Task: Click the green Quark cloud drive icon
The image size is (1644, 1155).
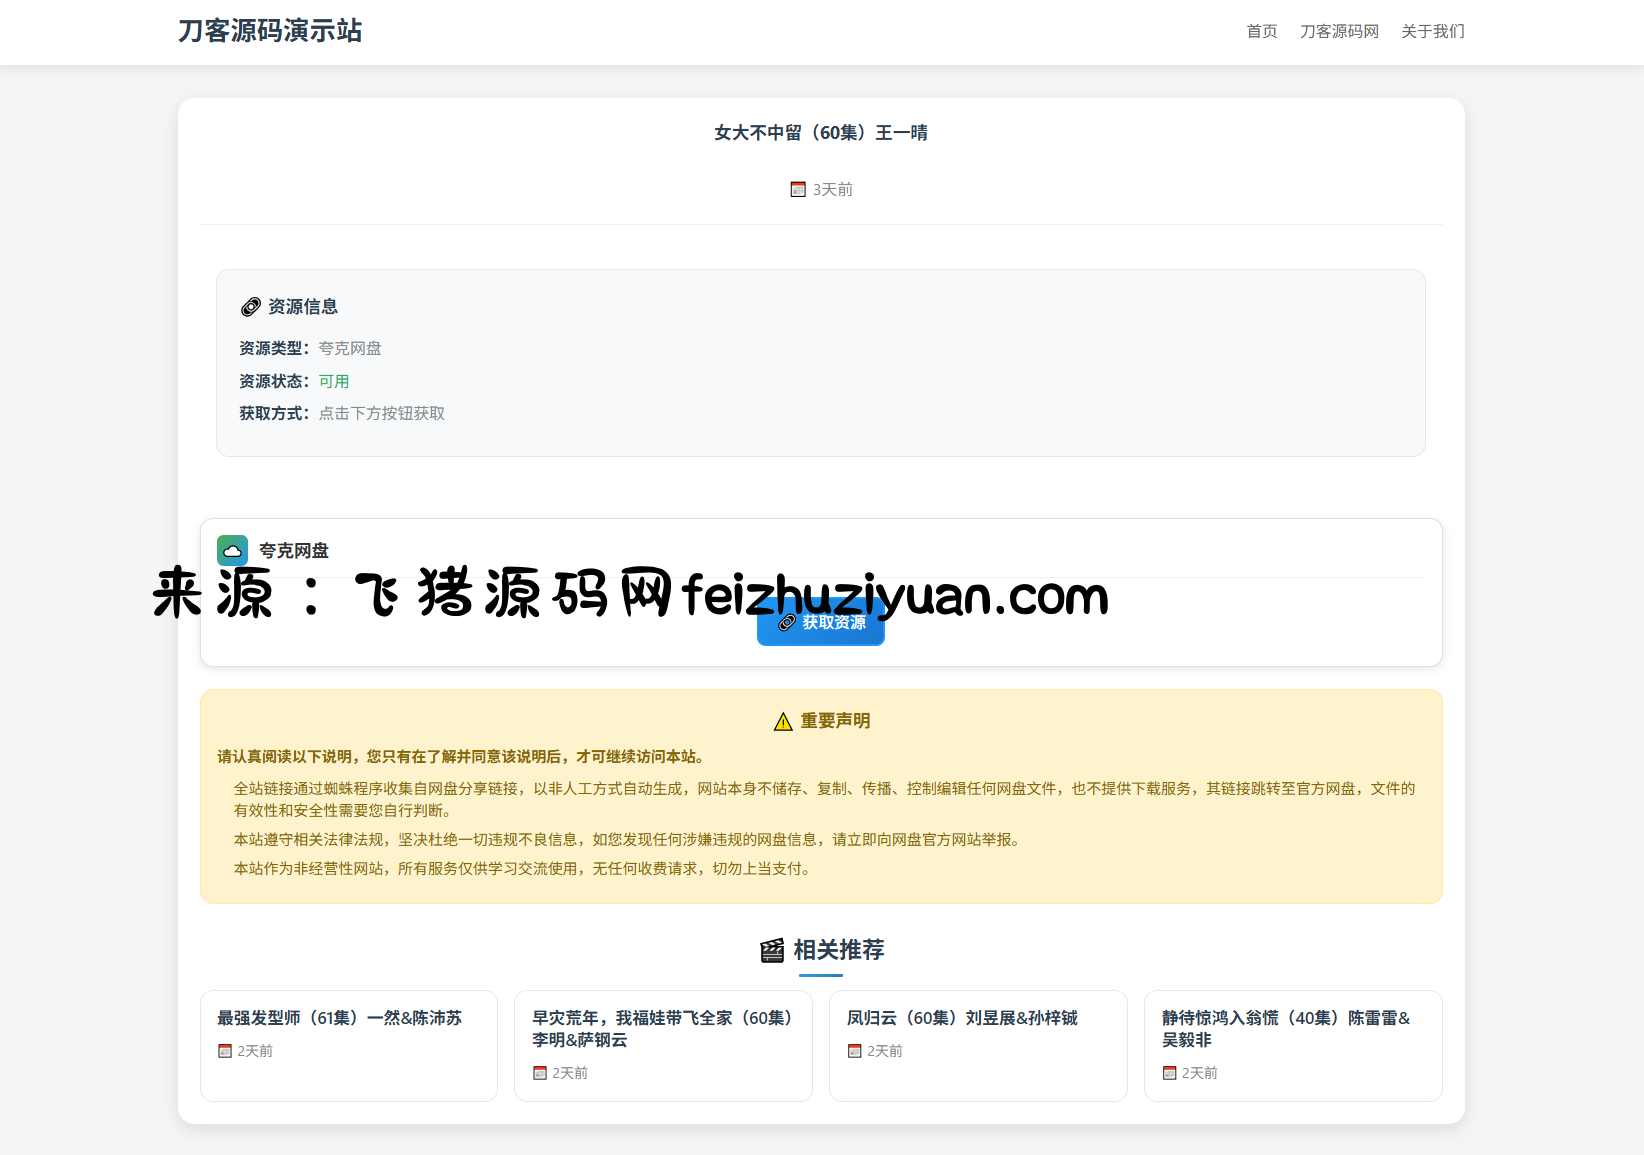Action: point(232,550)
